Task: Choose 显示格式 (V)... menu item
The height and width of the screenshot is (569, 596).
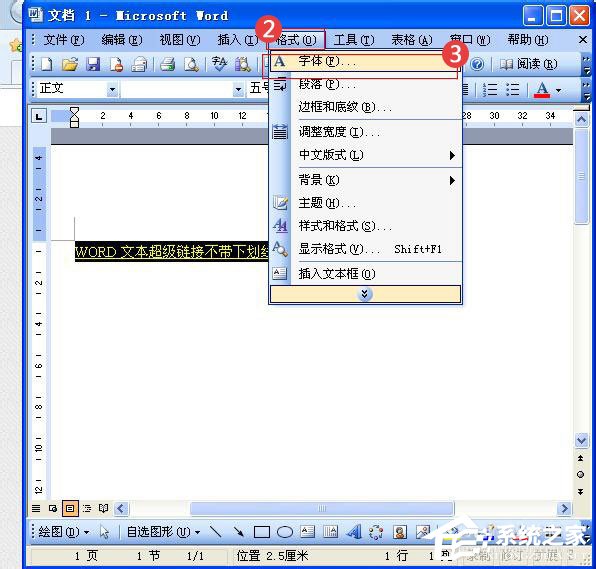Action: point(365,249)
